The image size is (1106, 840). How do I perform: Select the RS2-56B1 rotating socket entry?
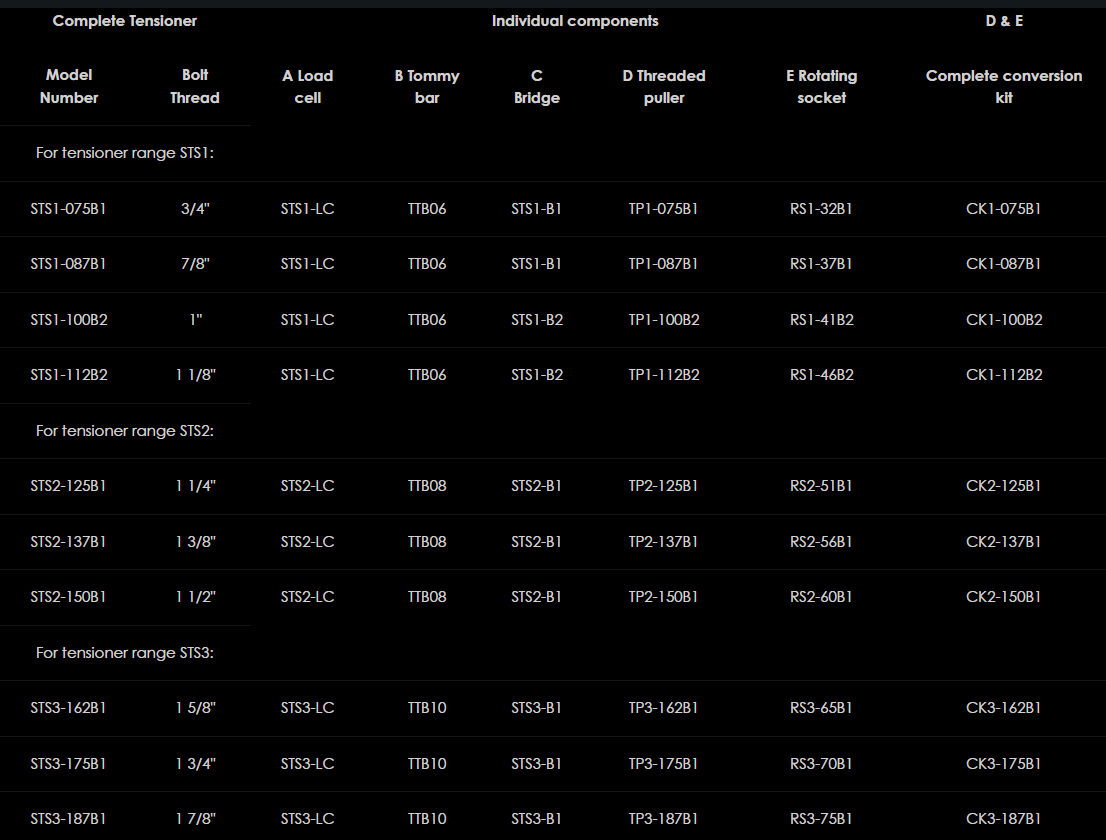click(821, 542)
